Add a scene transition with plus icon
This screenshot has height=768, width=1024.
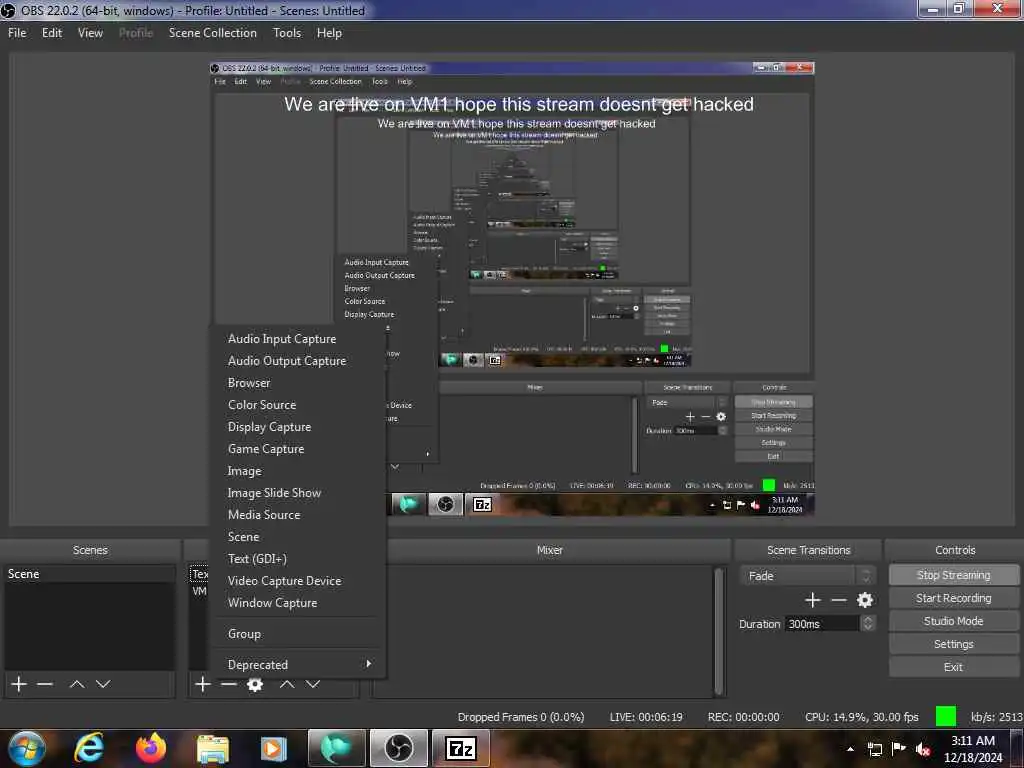coord(812,600)
